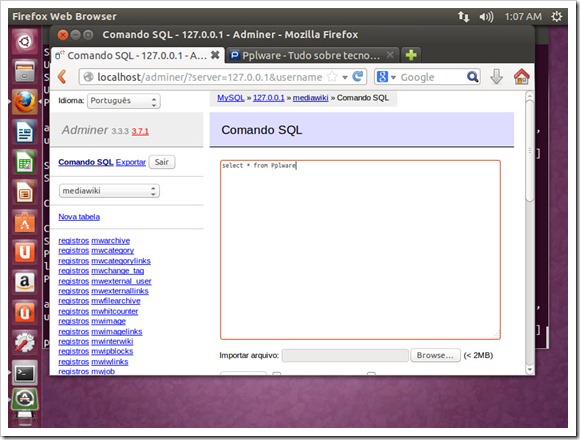This screenshot has height=440, width=580.
Task: Open the Idioma language dropdown
Action: click(124, 101)
